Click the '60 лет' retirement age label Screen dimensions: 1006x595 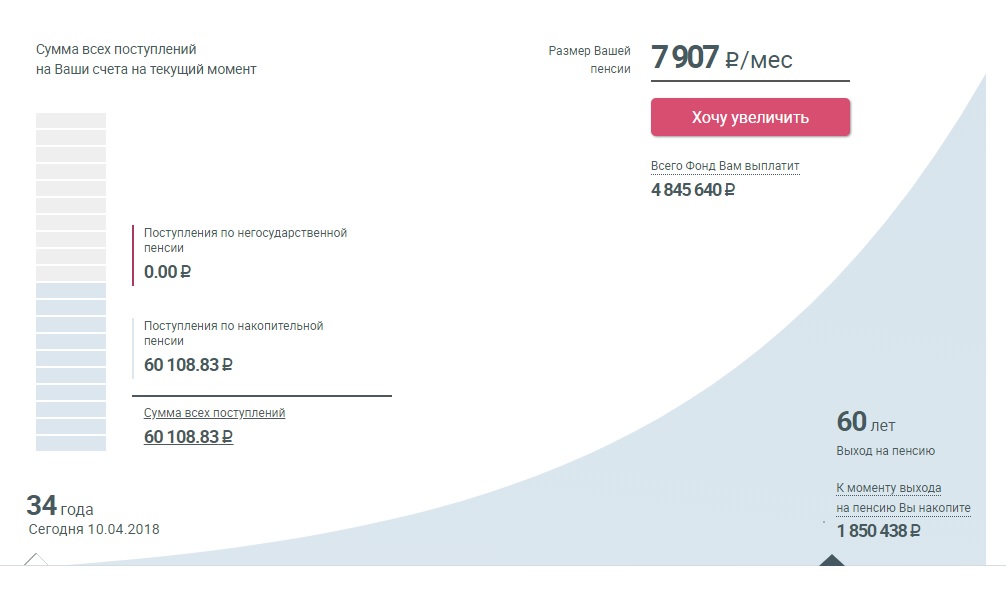[865, 422]
